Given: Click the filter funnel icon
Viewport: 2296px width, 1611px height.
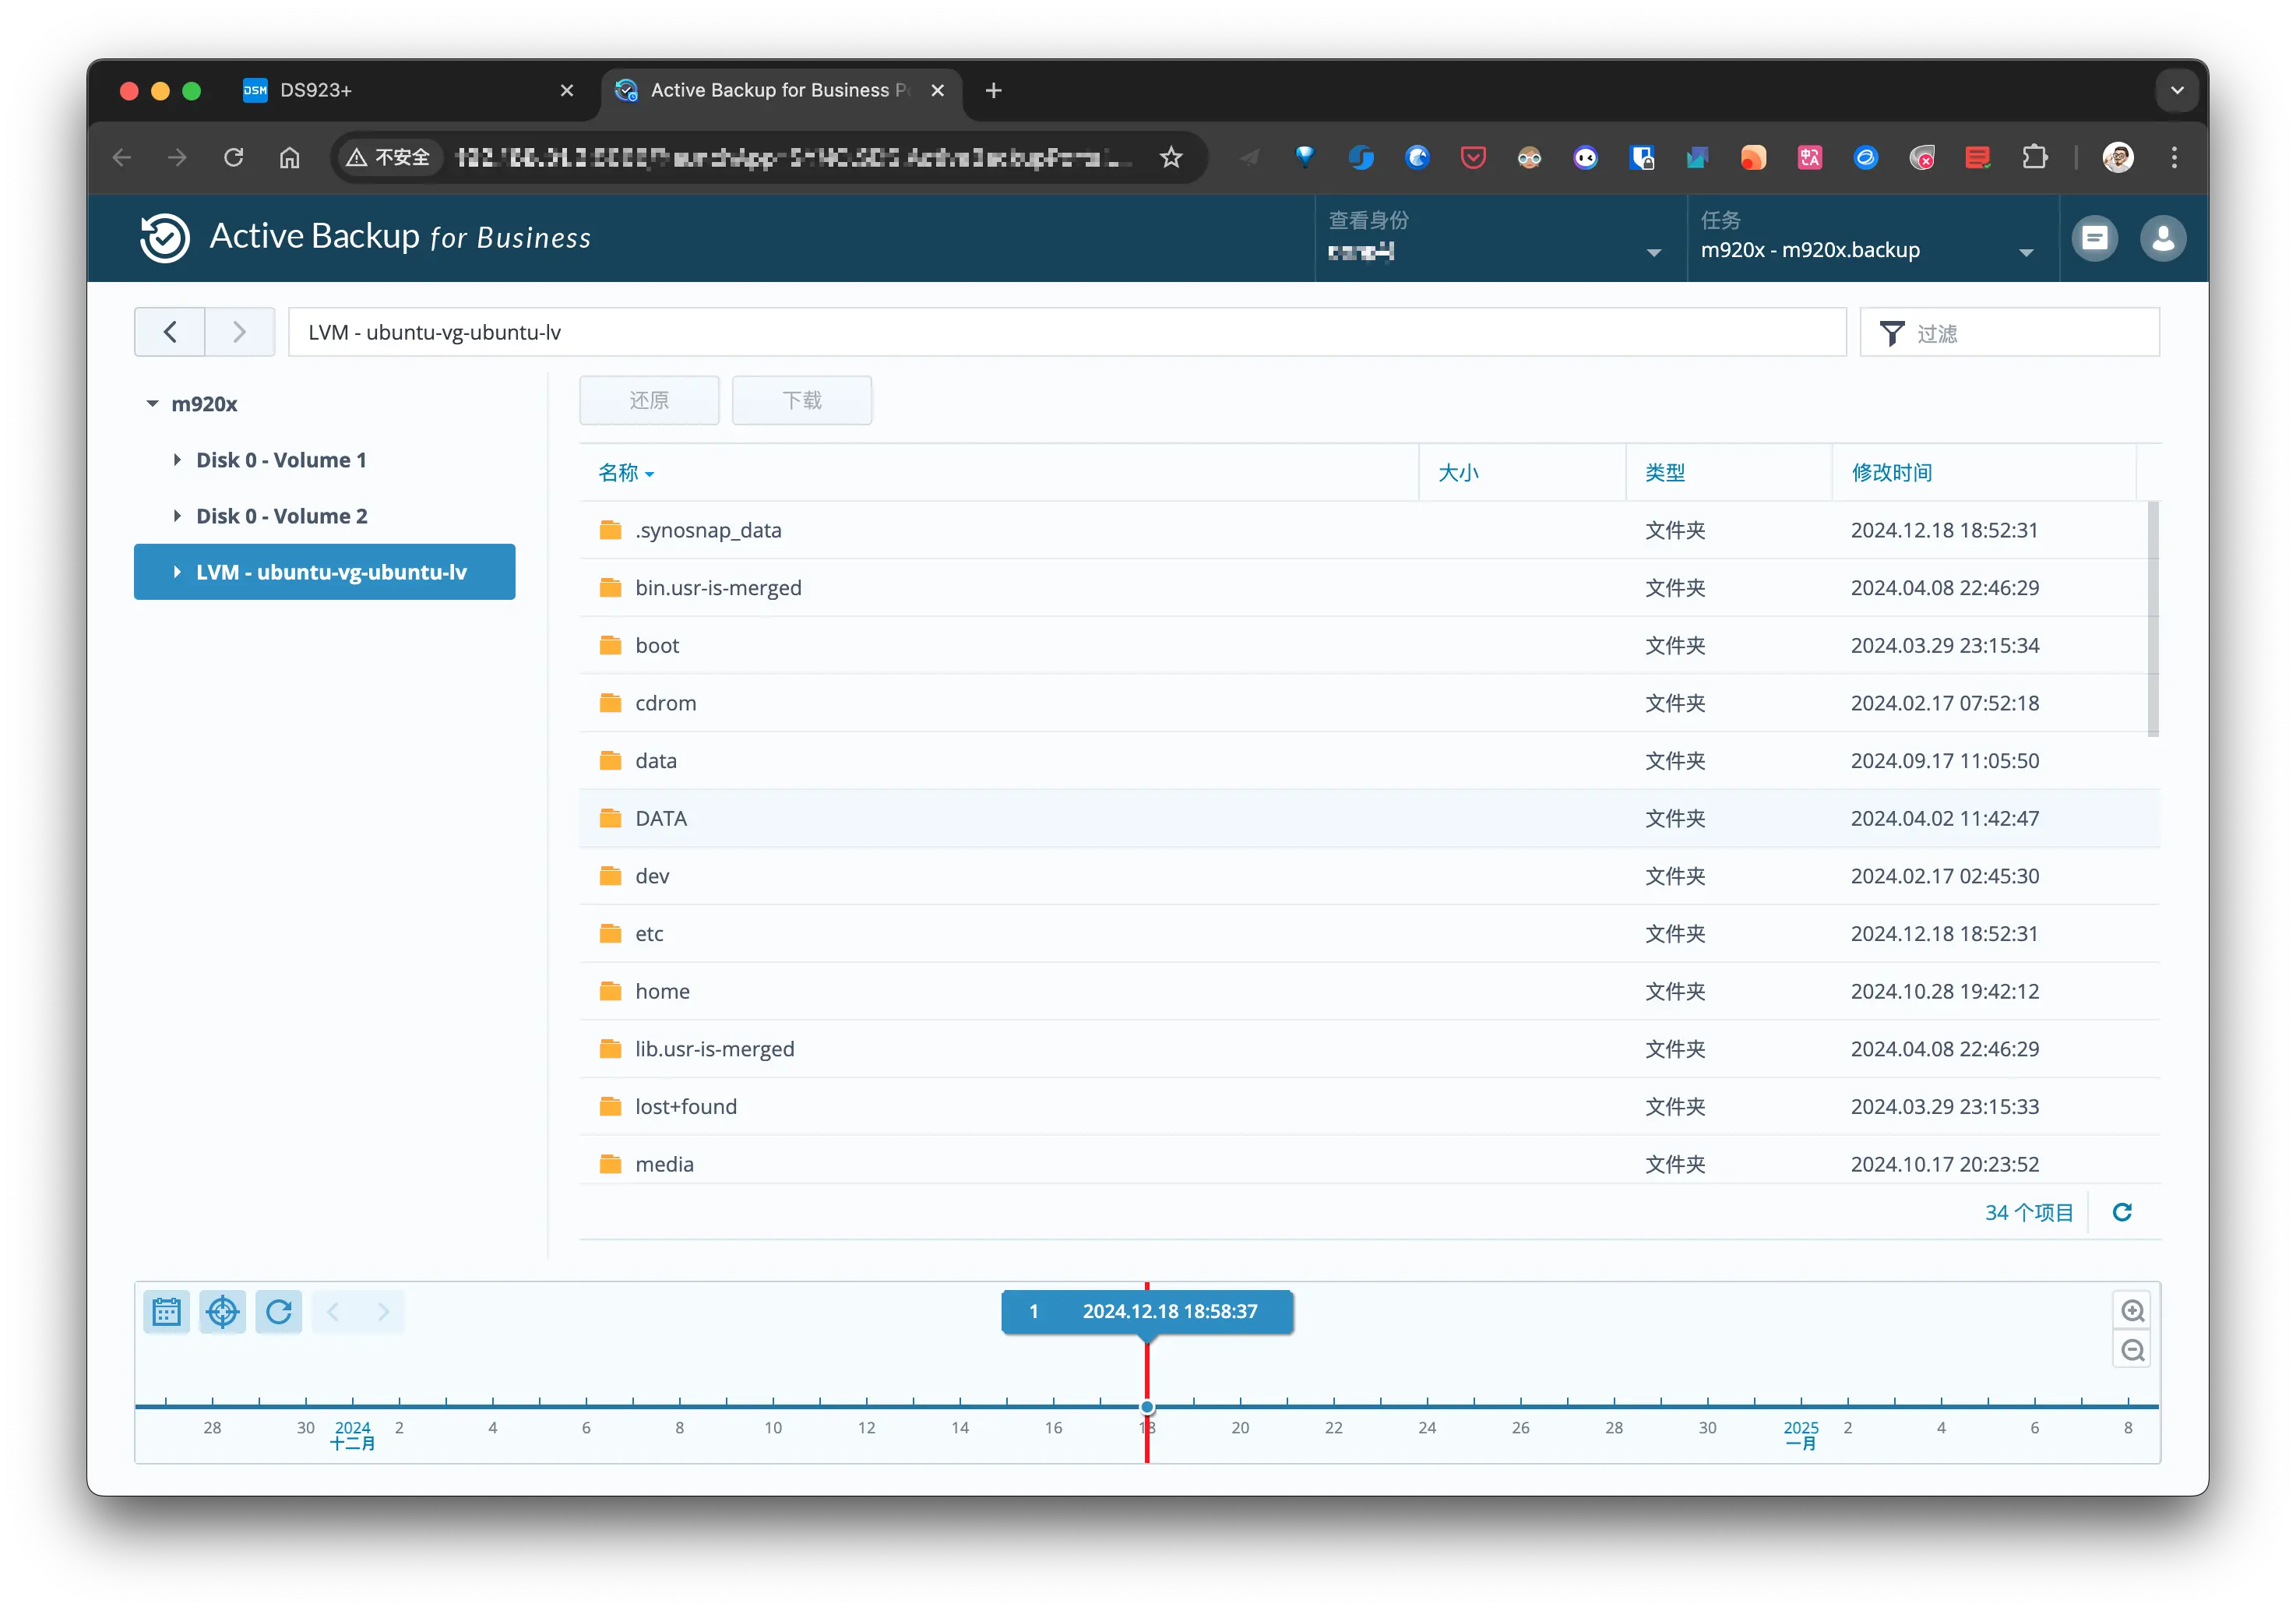Looking at the screenshot, I should tap(1891, 333).
